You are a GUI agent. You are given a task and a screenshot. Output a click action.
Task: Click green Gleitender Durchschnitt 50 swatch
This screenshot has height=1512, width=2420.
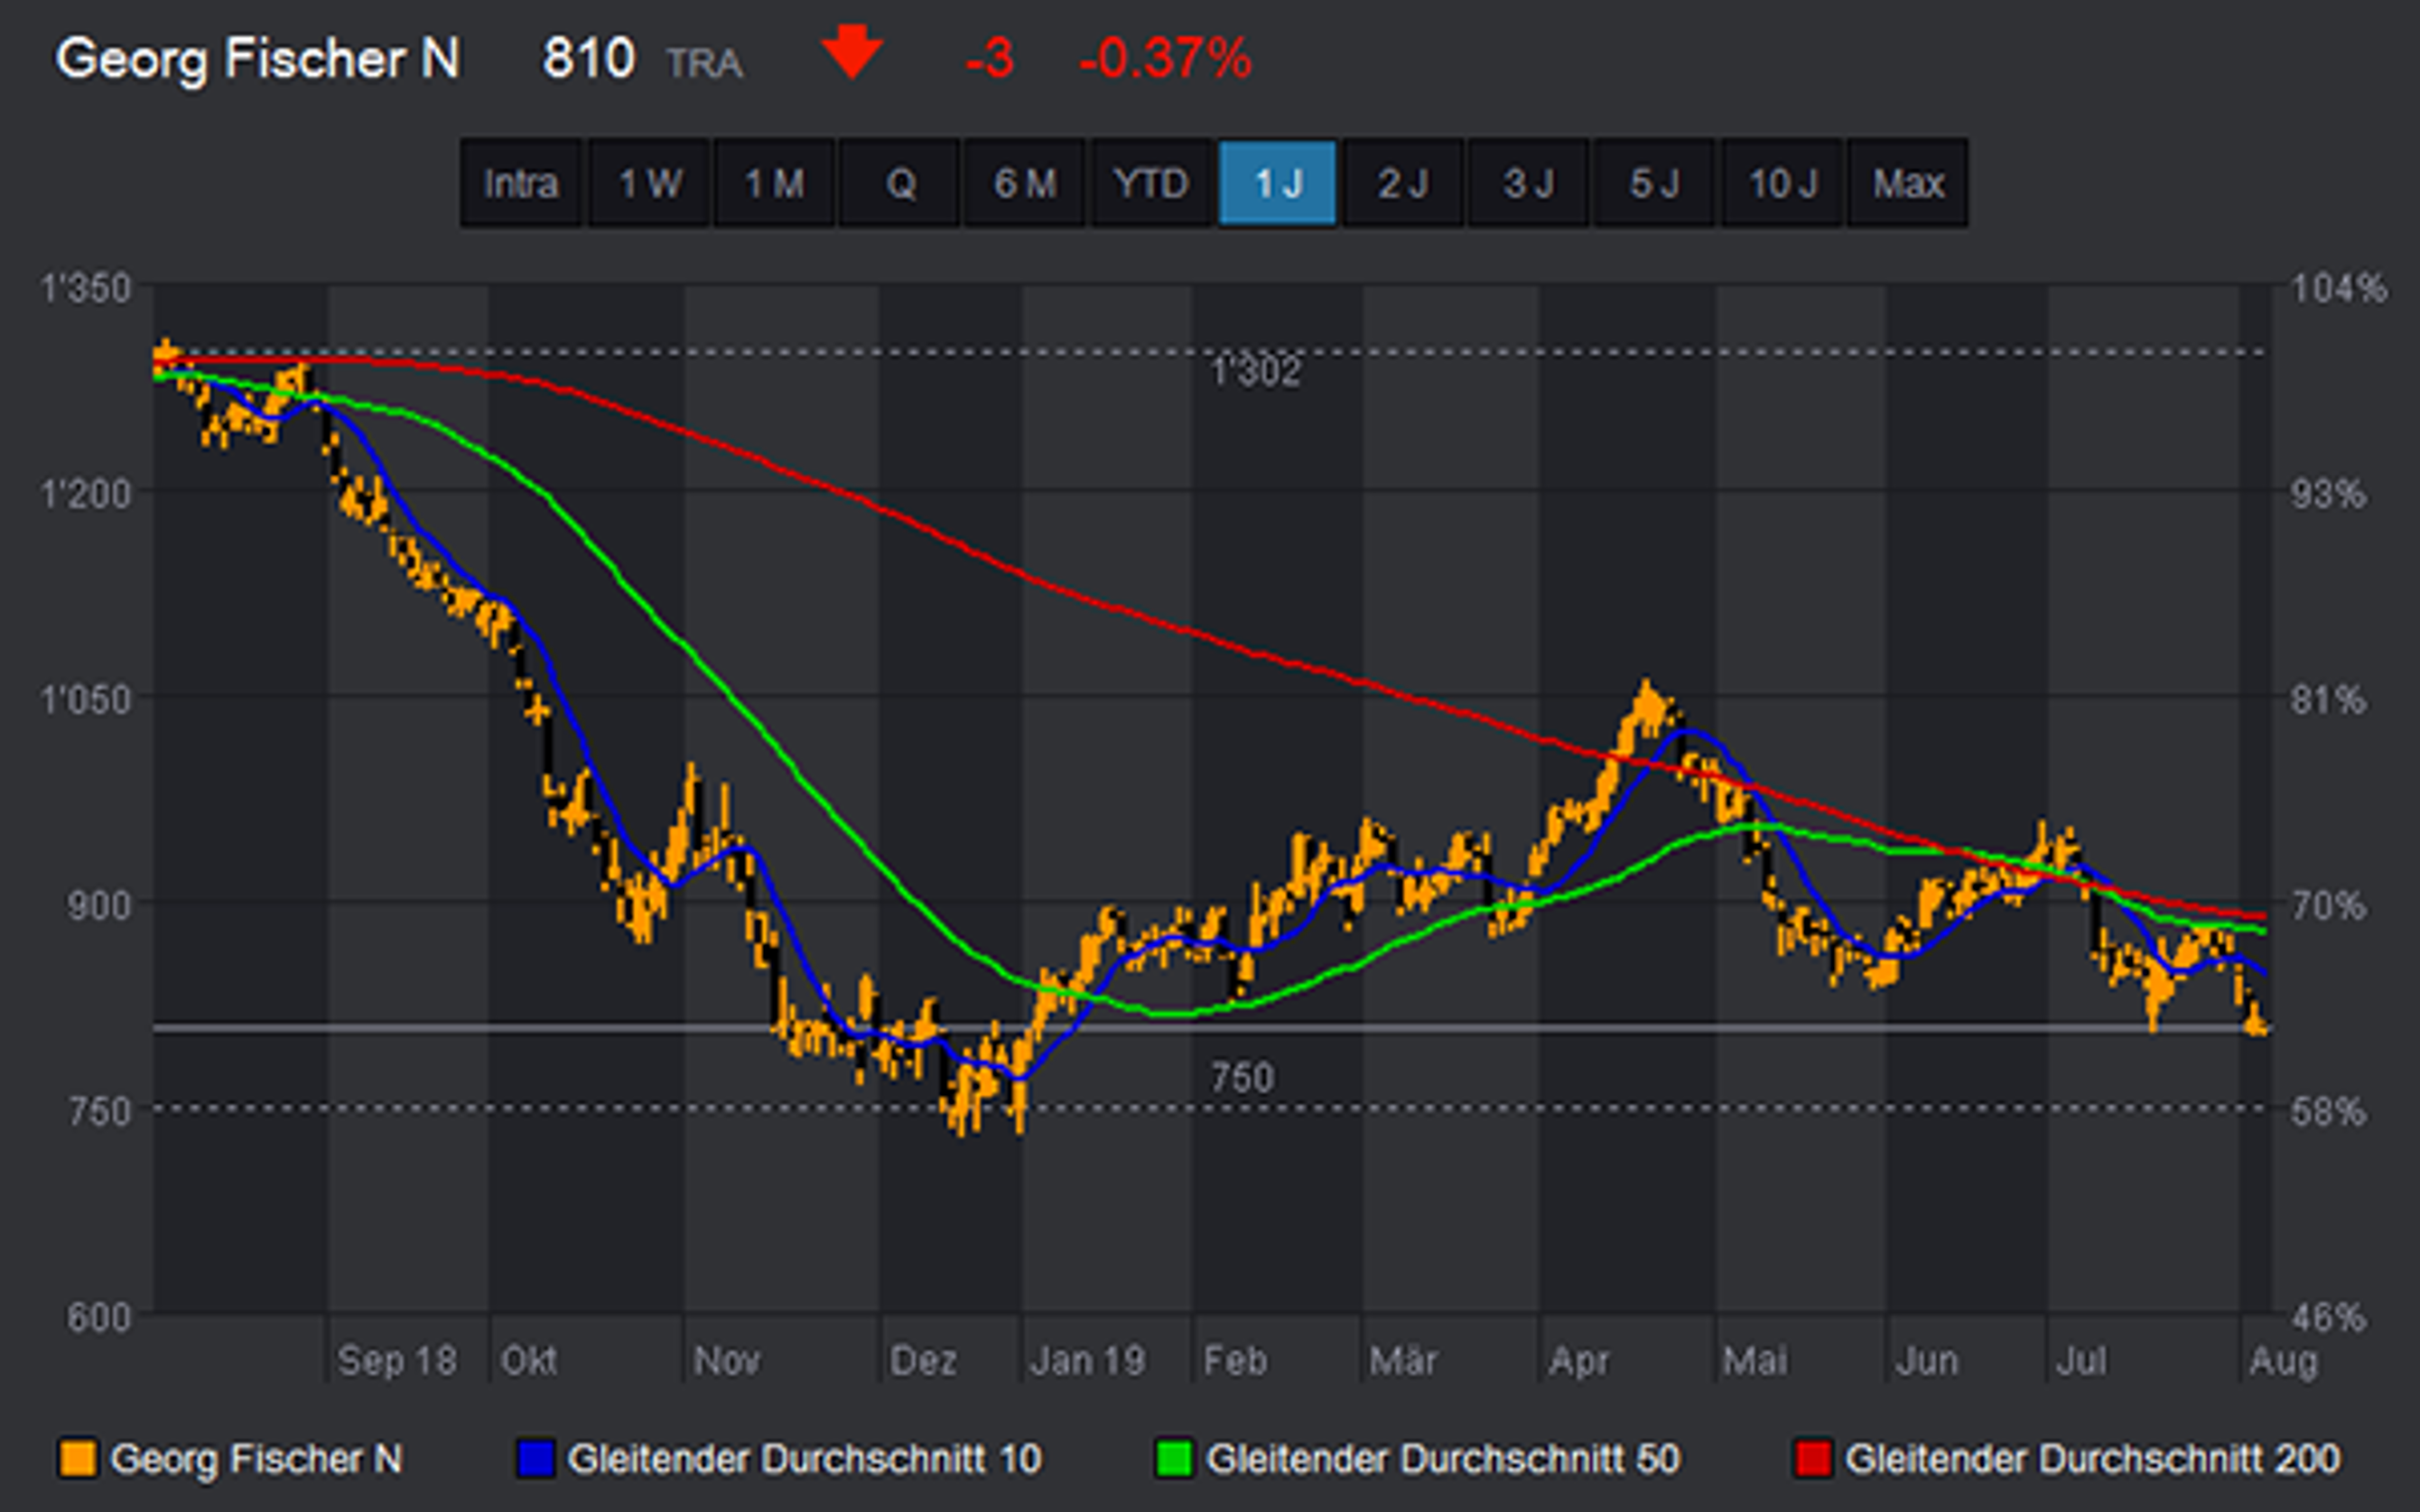[x=1174, y=1458]
